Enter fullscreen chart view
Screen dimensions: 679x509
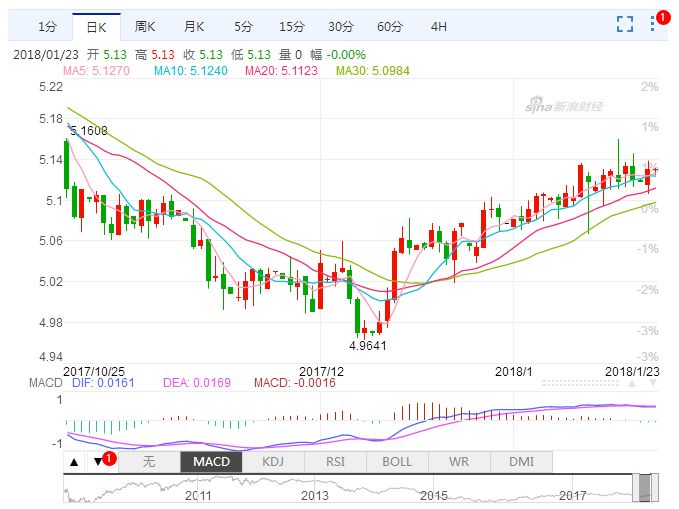coord(625,25)
